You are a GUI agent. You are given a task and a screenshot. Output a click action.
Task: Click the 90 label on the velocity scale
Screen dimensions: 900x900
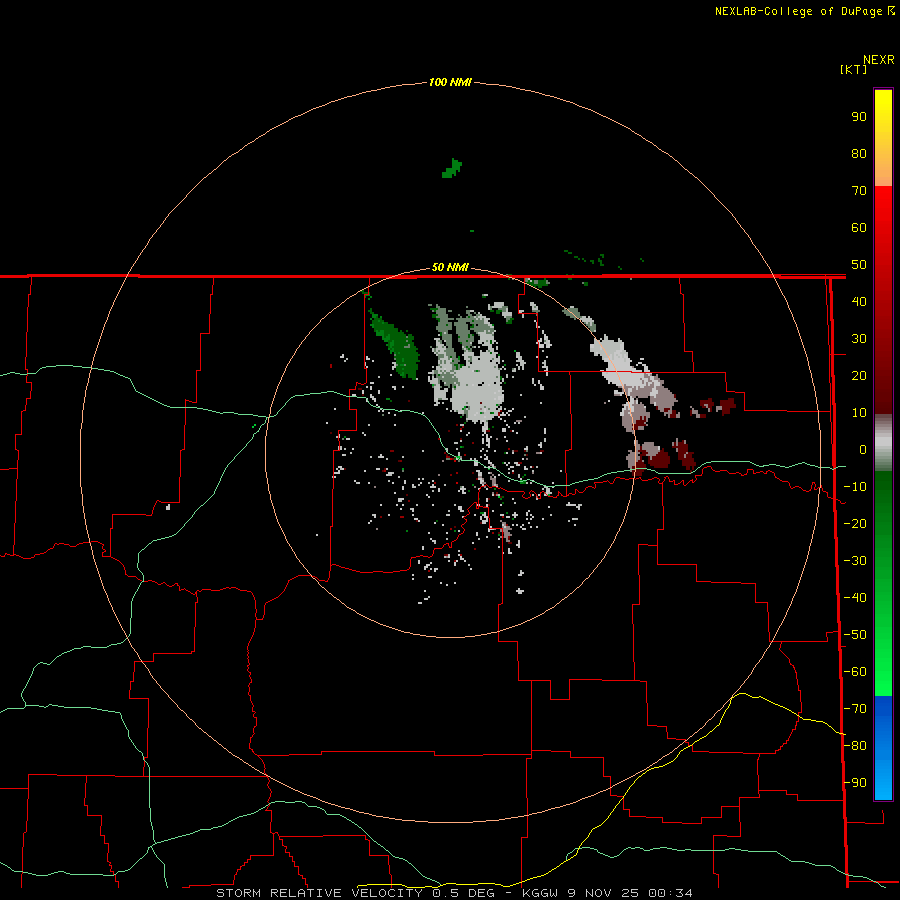pyautogui.click(x=859, y=117)
